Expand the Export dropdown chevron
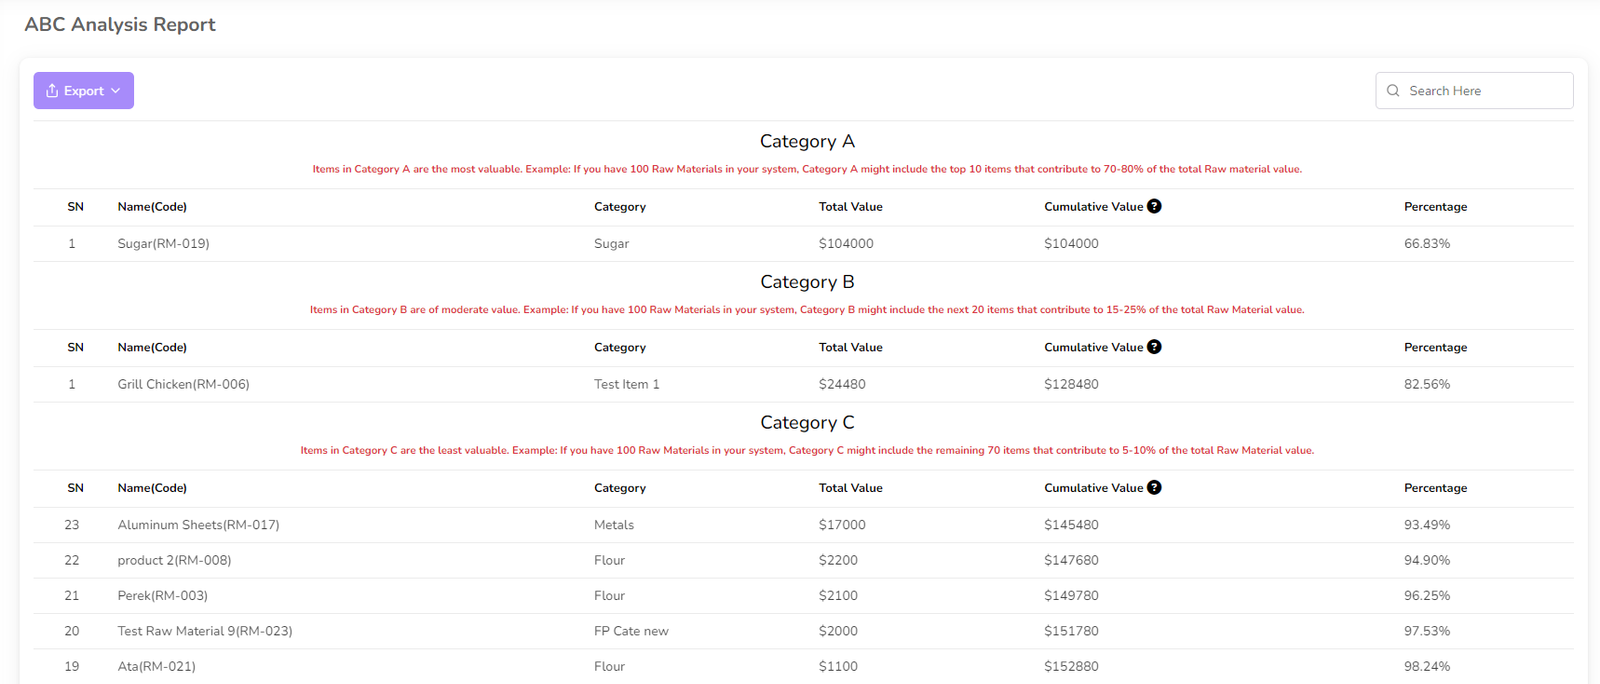This screenshot has width=1600, height=684. coord(116,91)
